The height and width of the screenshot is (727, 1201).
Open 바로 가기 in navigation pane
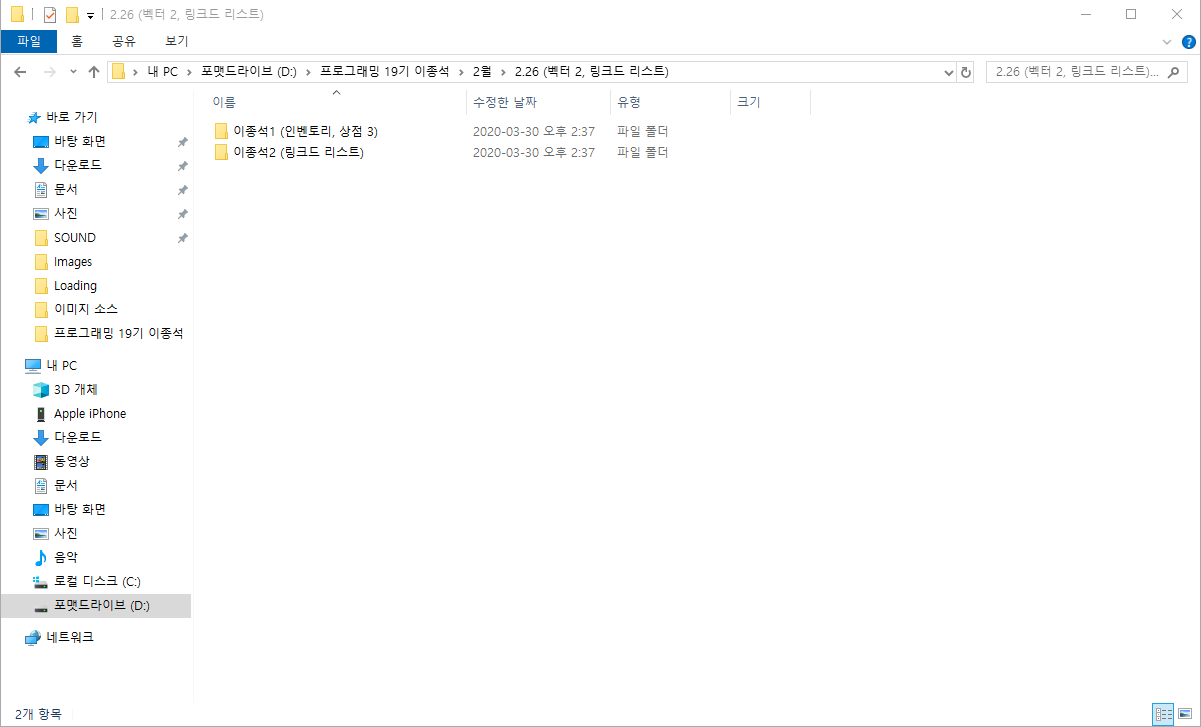click(71, 117)
